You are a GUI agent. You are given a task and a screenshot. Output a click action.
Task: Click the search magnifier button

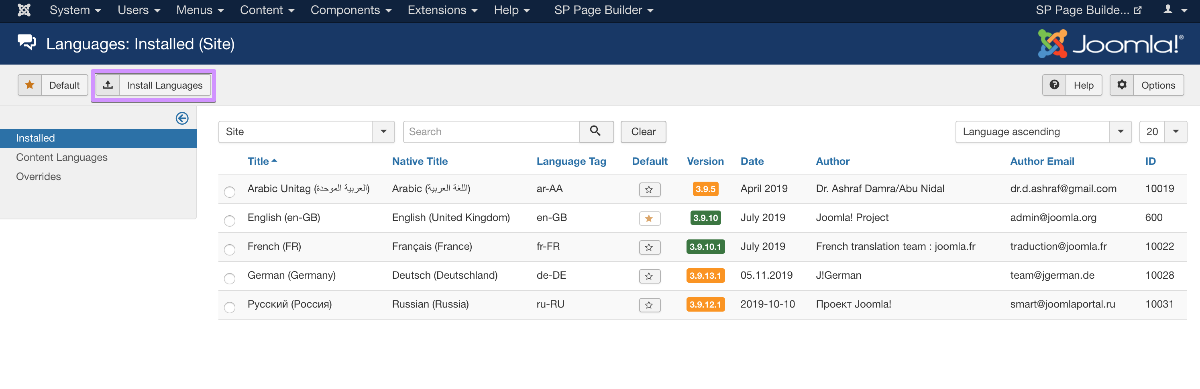pos(595,131)
